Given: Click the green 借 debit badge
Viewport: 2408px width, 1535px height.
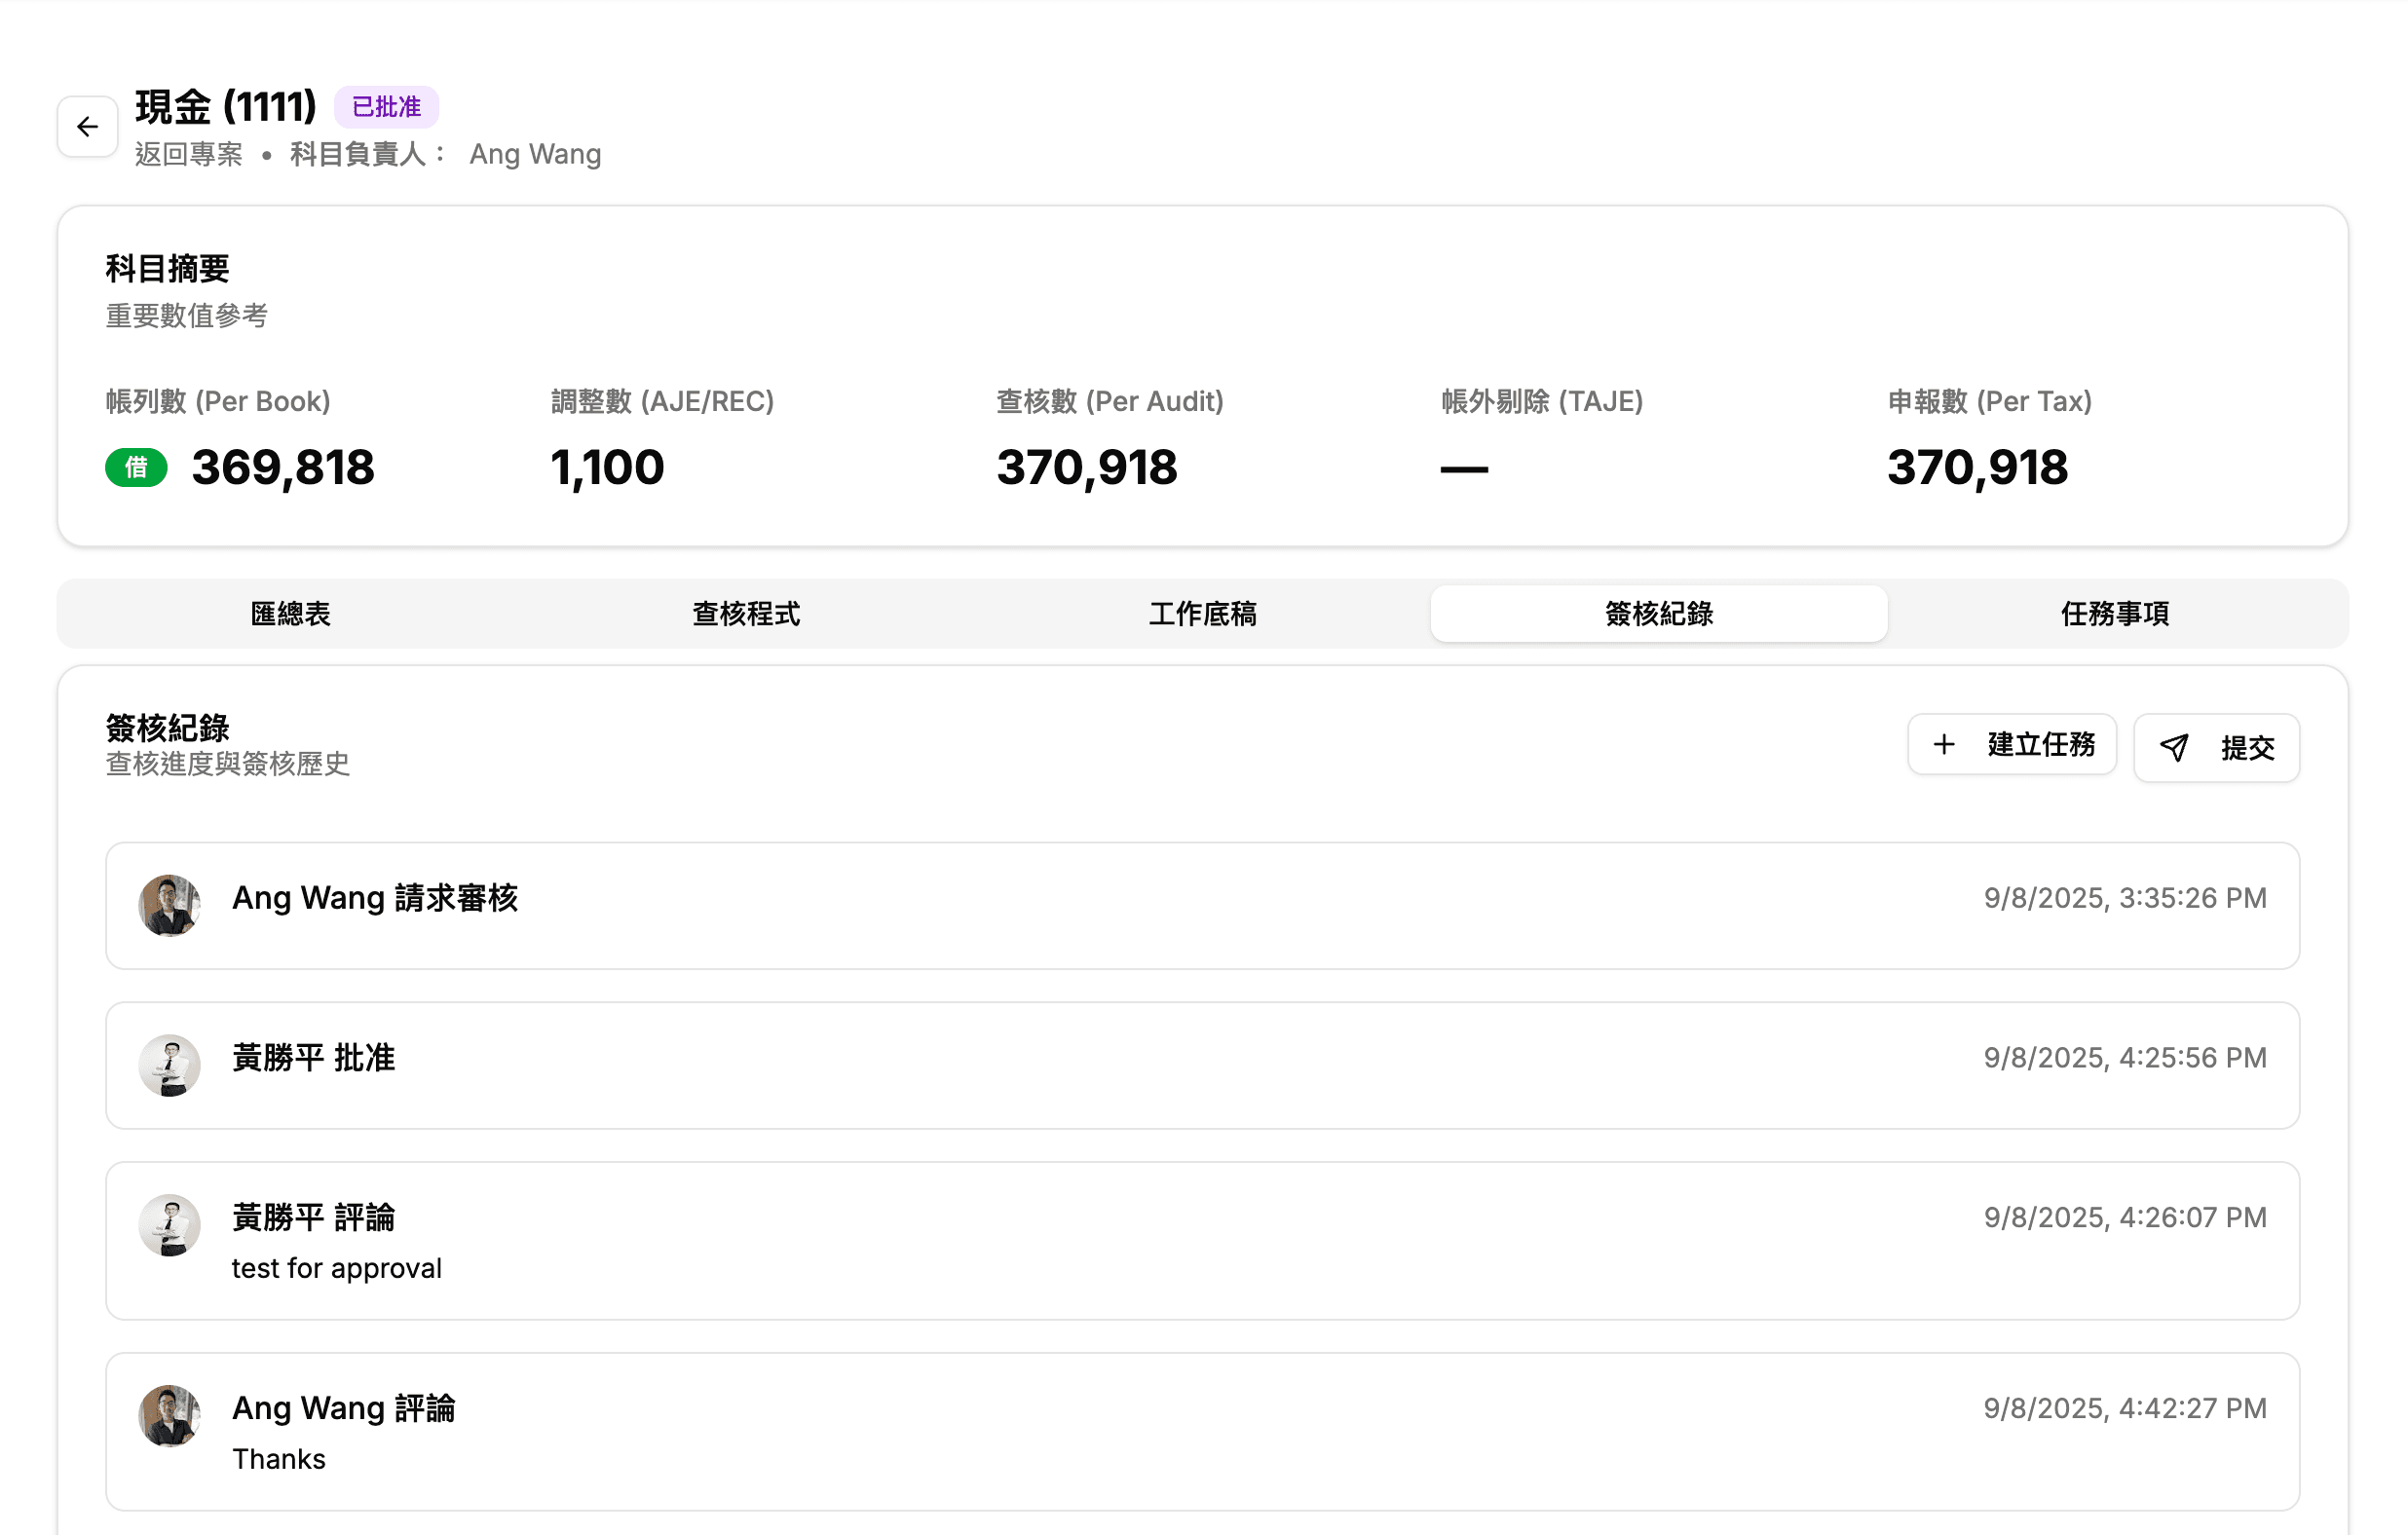Looking at the screenshot, I should pos(136,467).
